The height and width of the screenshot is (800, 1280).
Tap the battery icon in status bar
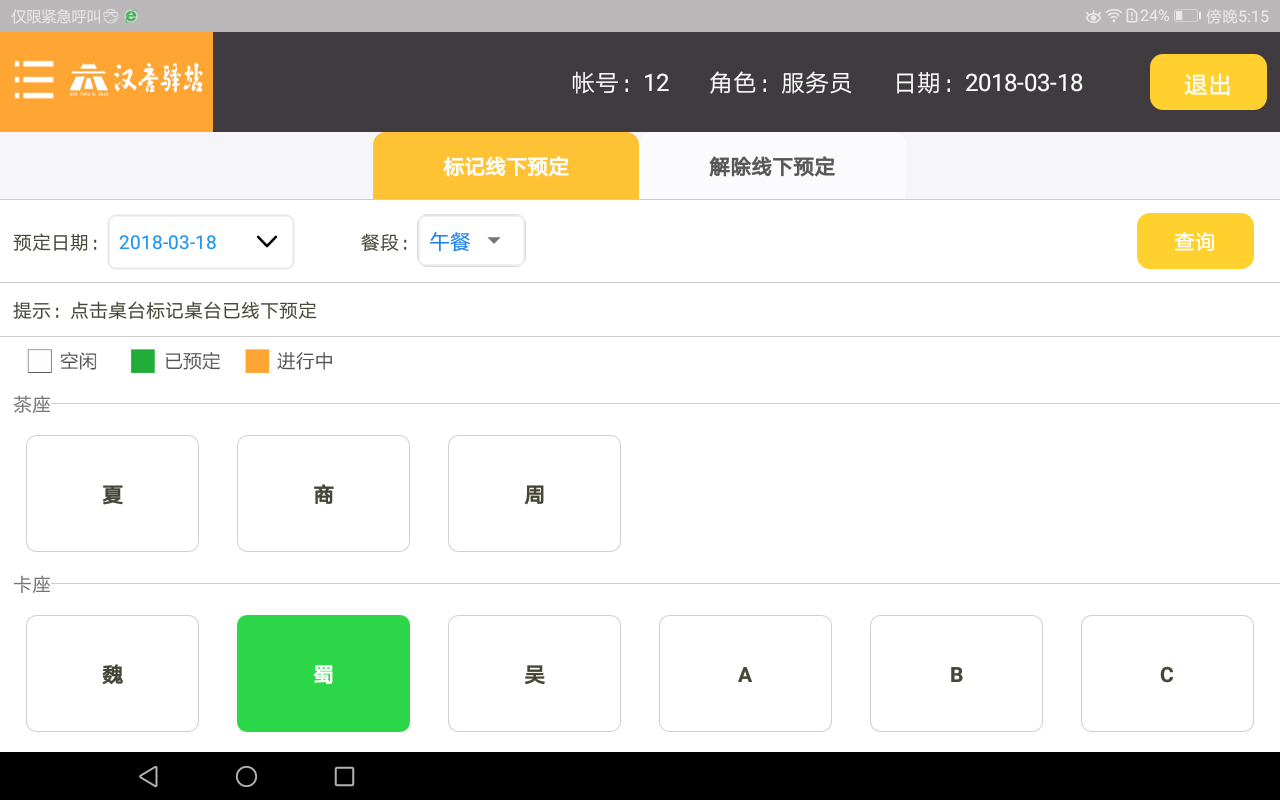1187,16
